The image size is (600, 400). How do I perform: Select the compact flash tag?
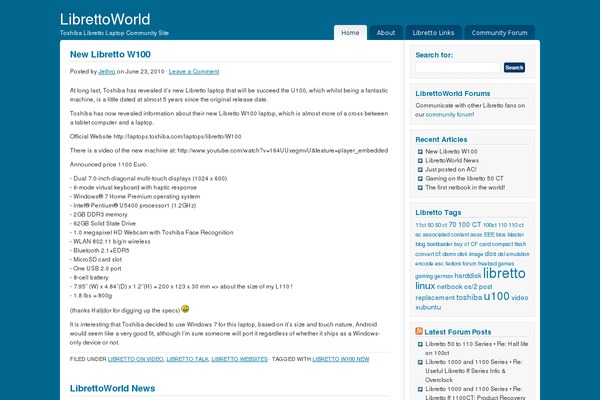(x=509, y=244)
